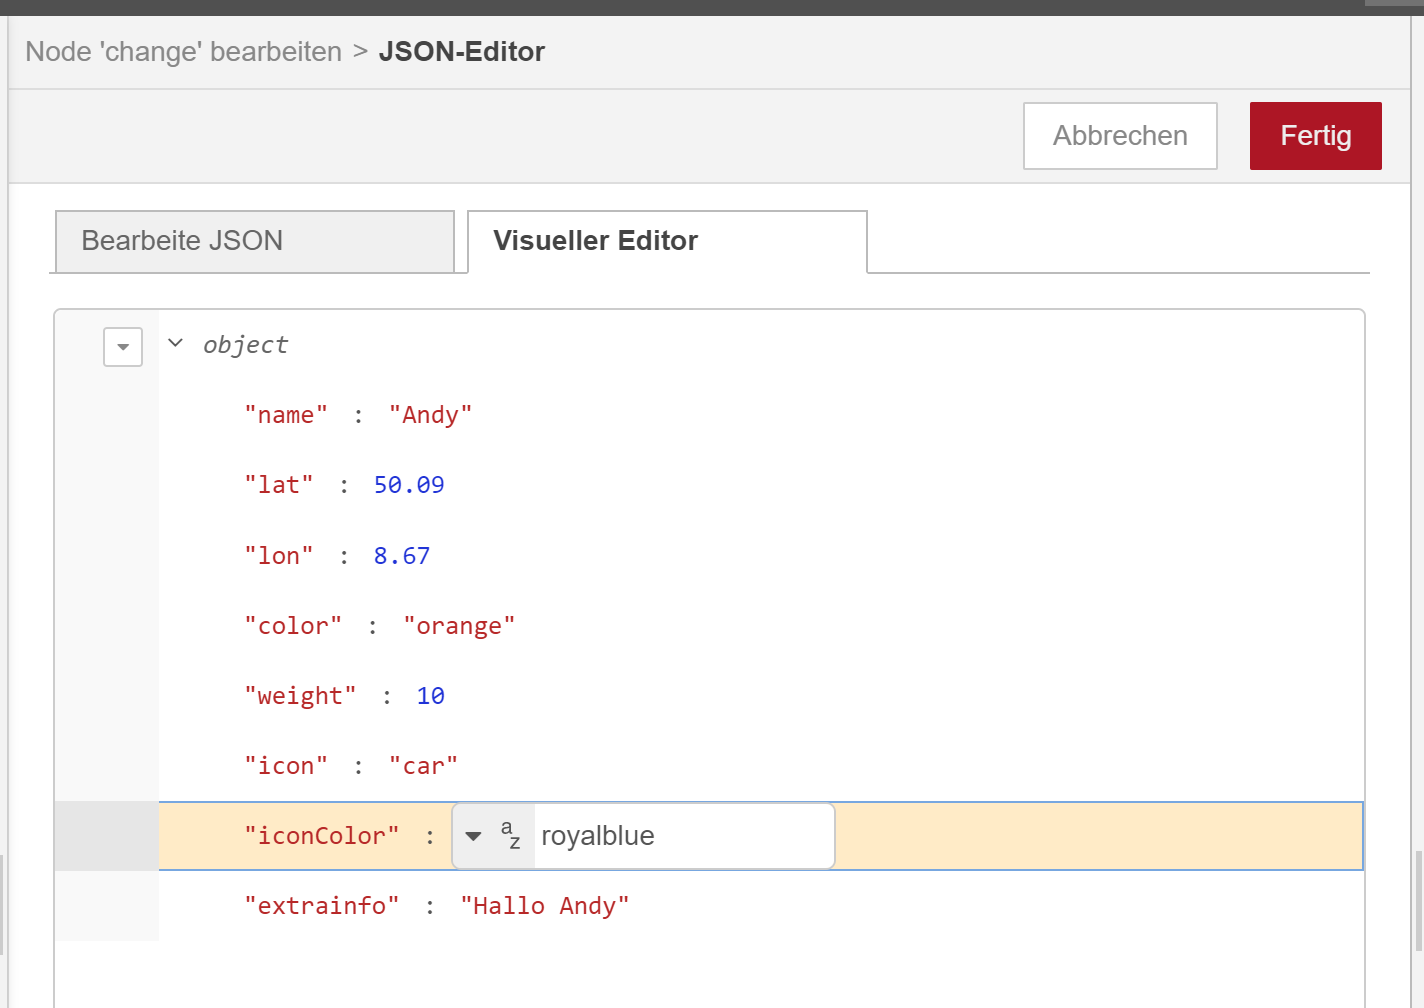Click the 8.67 value
This screenshot has width=1424, height=1008.
402,556
